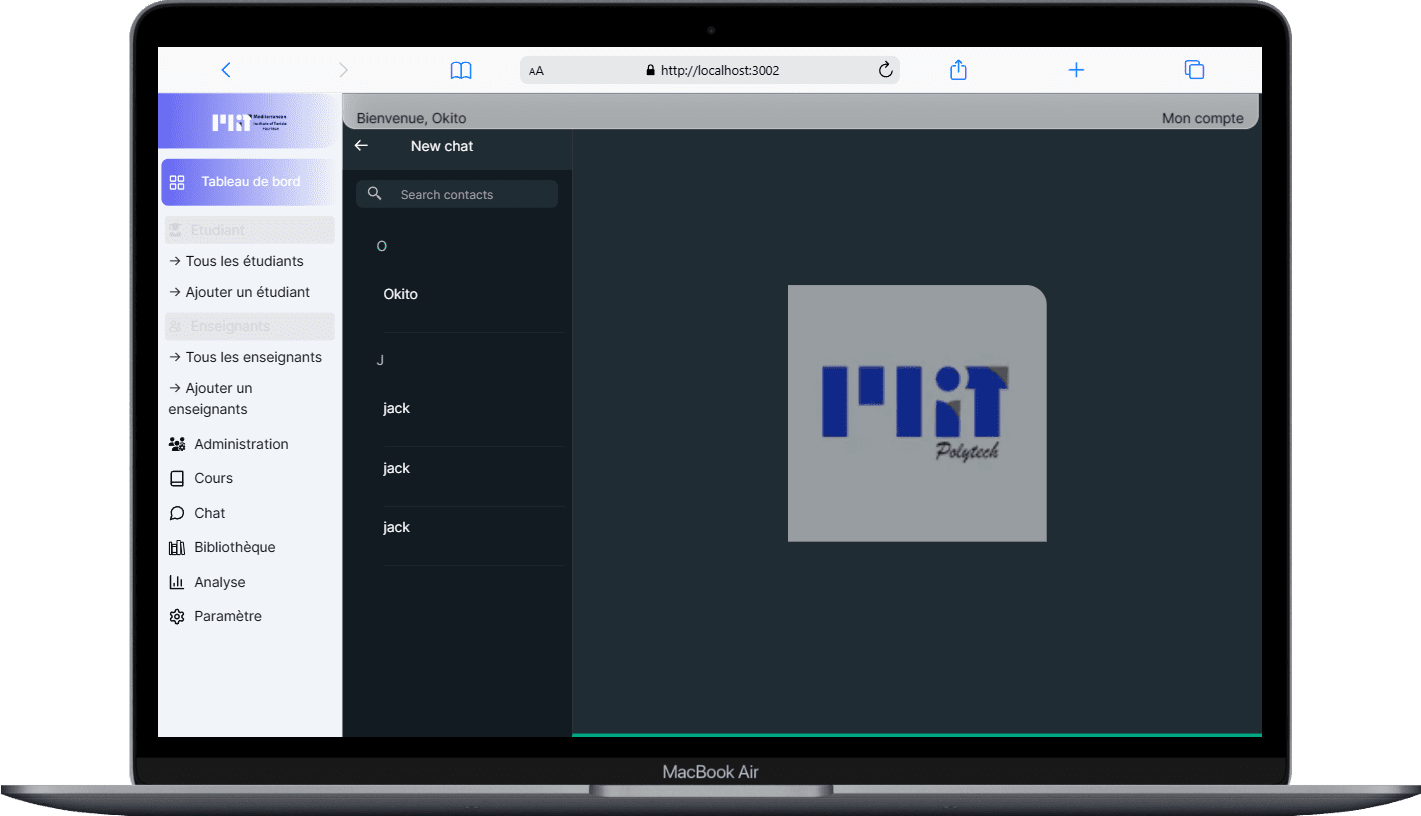This screenshot has height=816, width=1421.
Task: Expand the Enseignants section
Action: point(250,326)
